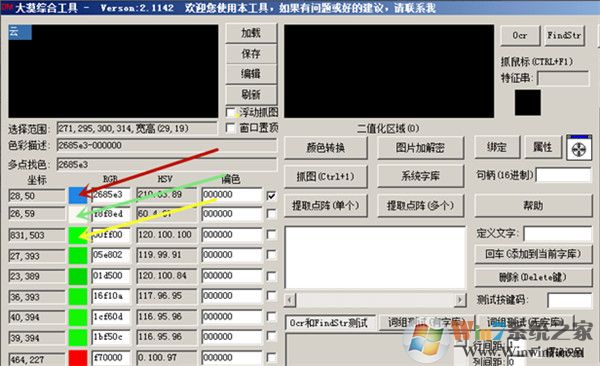Select the off-white swatch for row 26,59

78,214
